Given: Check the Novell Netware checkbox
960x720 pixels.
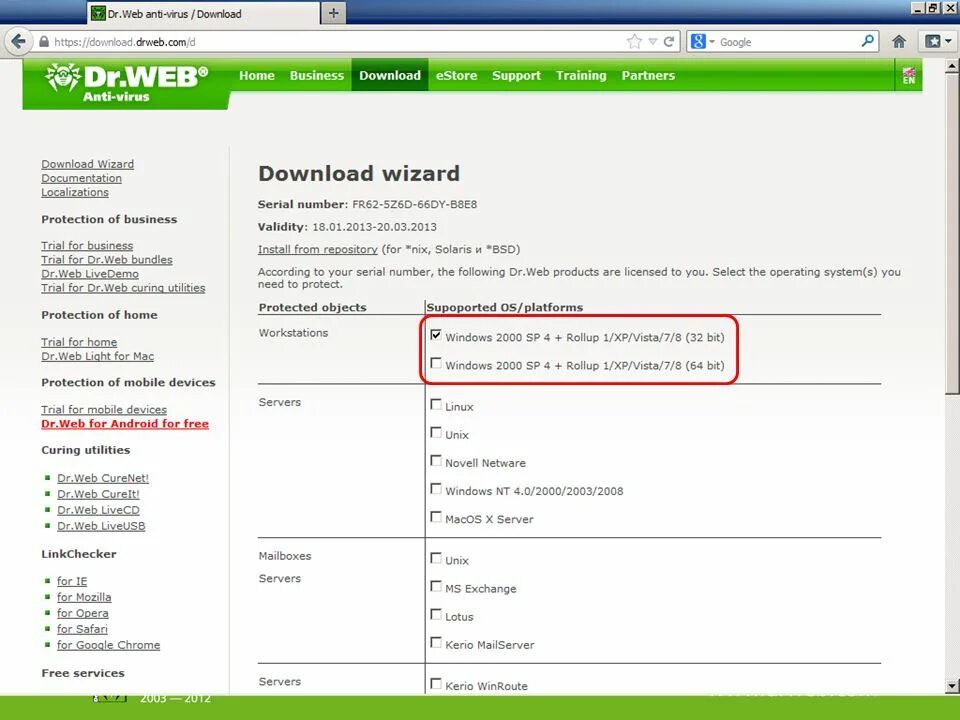Looking at the screenshot, I should coord(436,460).
